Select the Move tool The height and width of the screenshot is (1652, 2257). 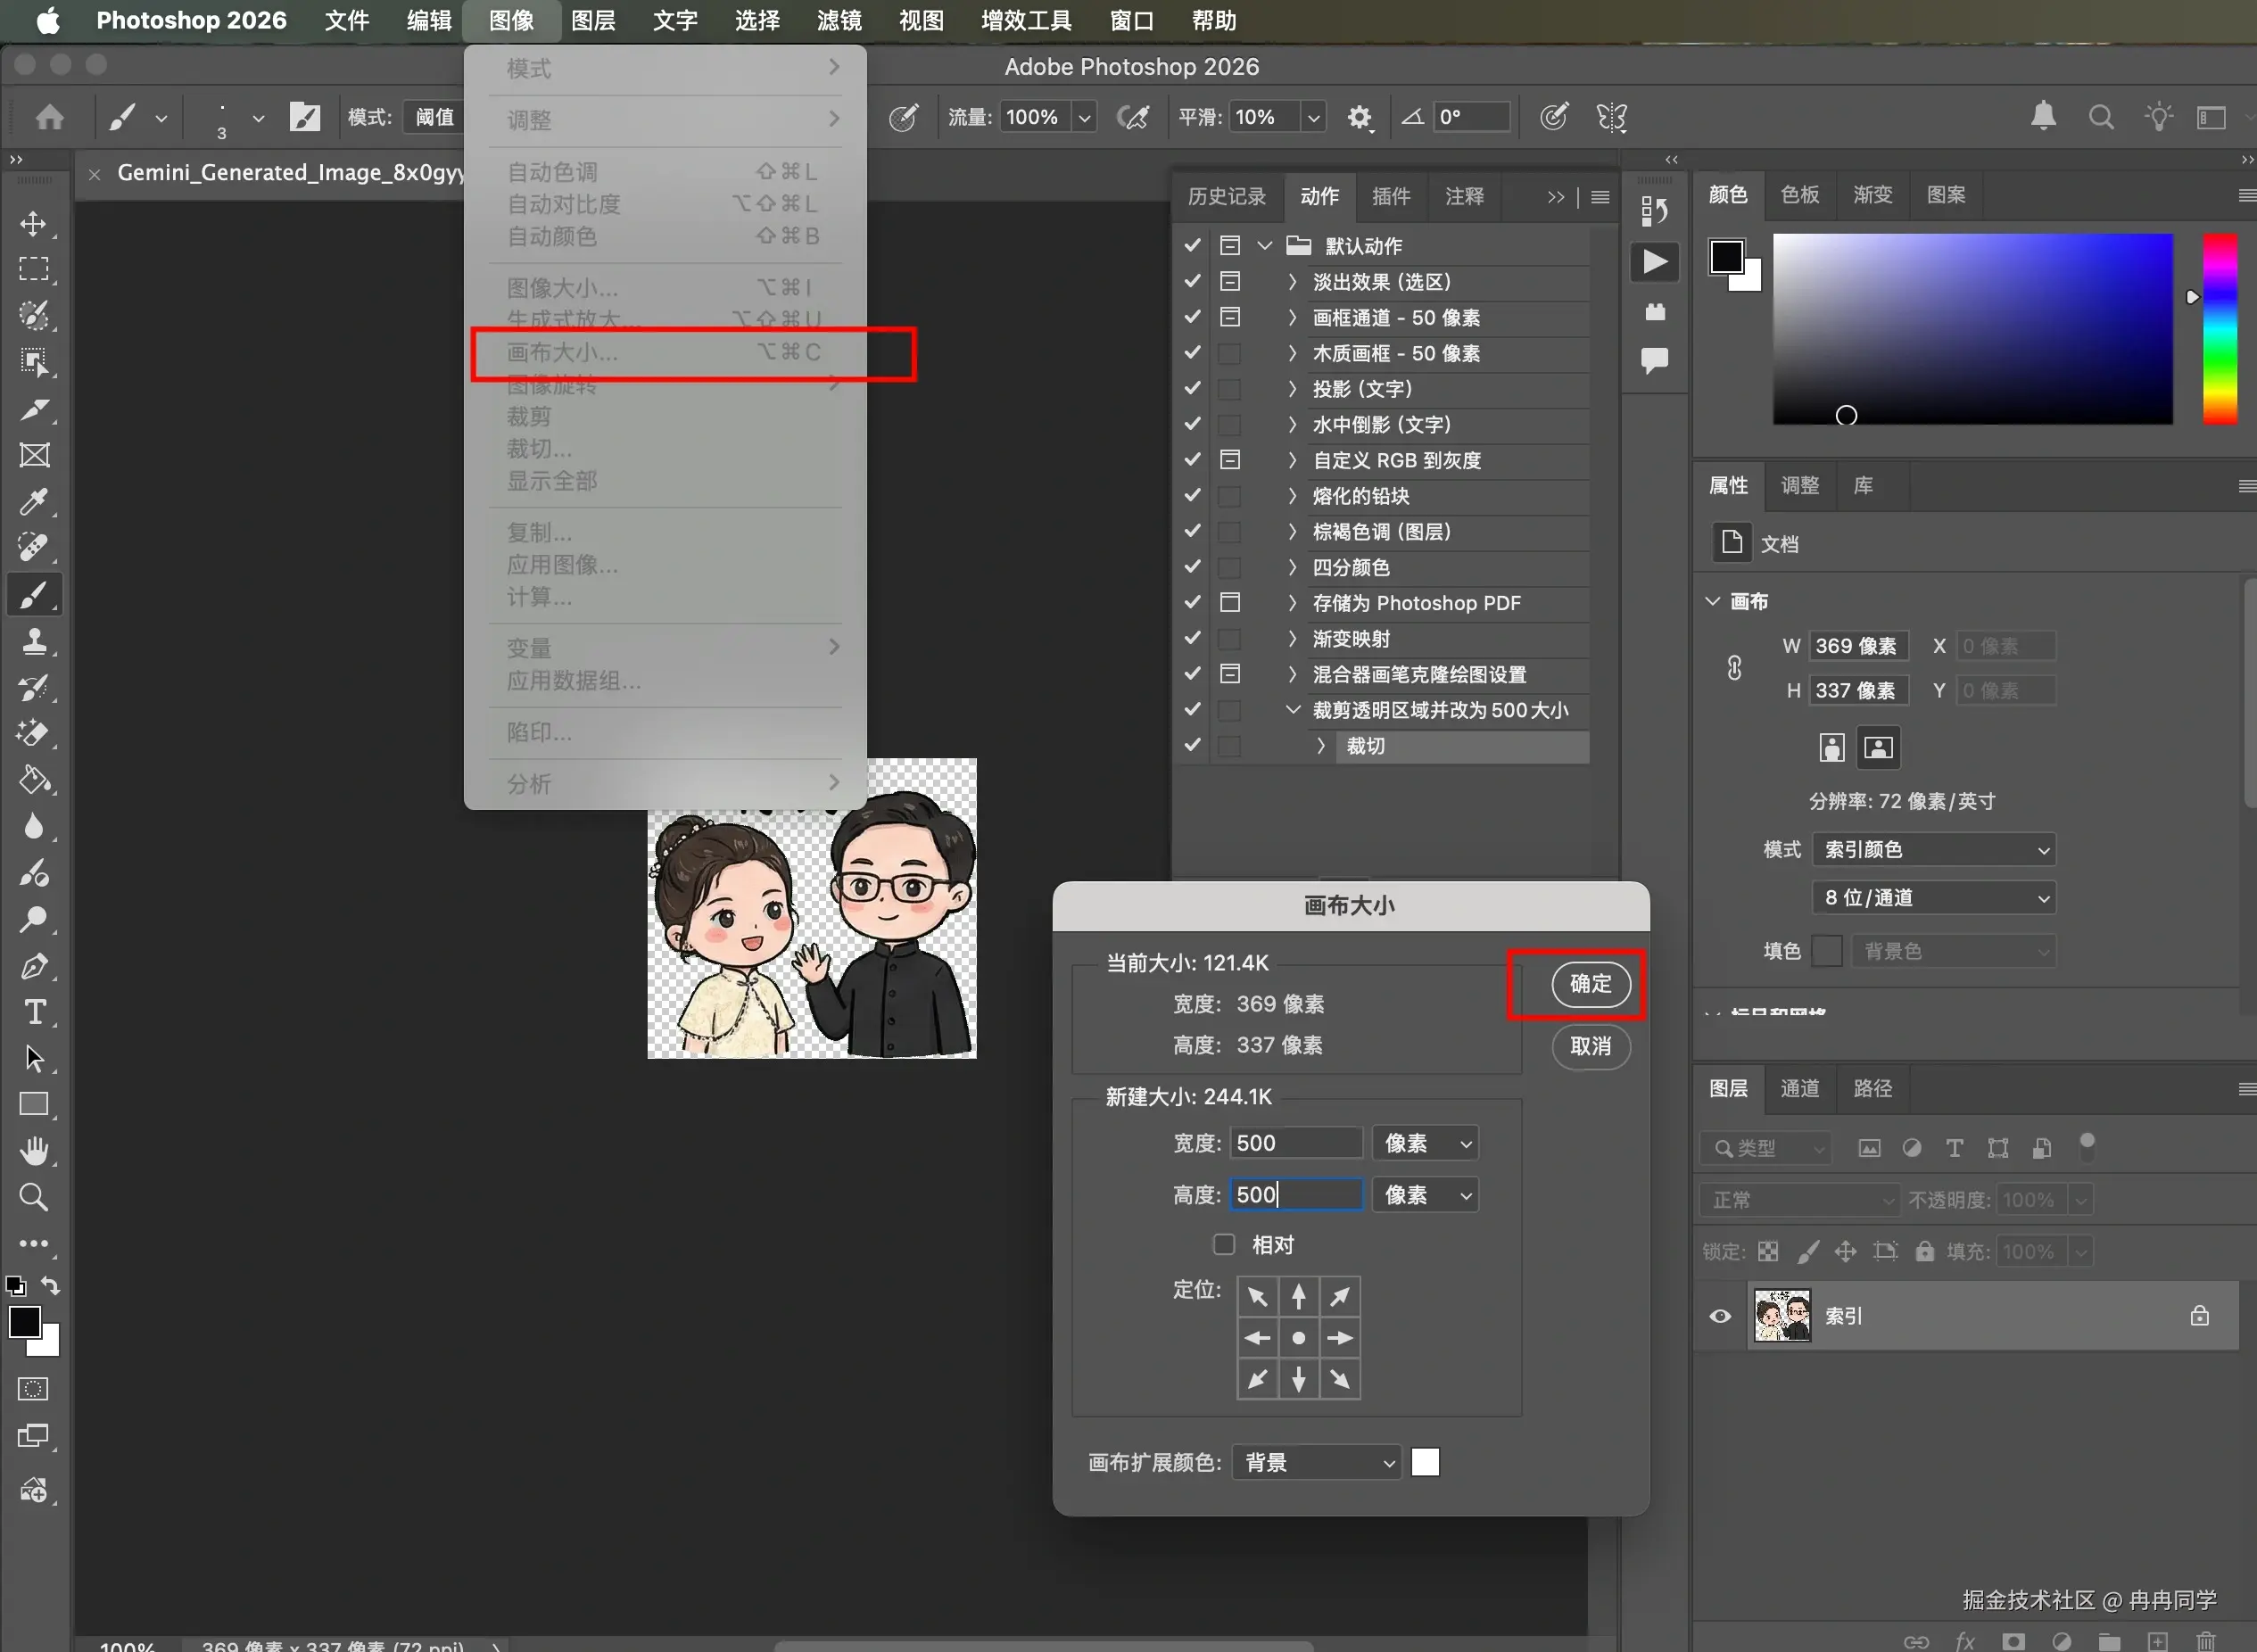pyautogui.click(x=33, y=223)
